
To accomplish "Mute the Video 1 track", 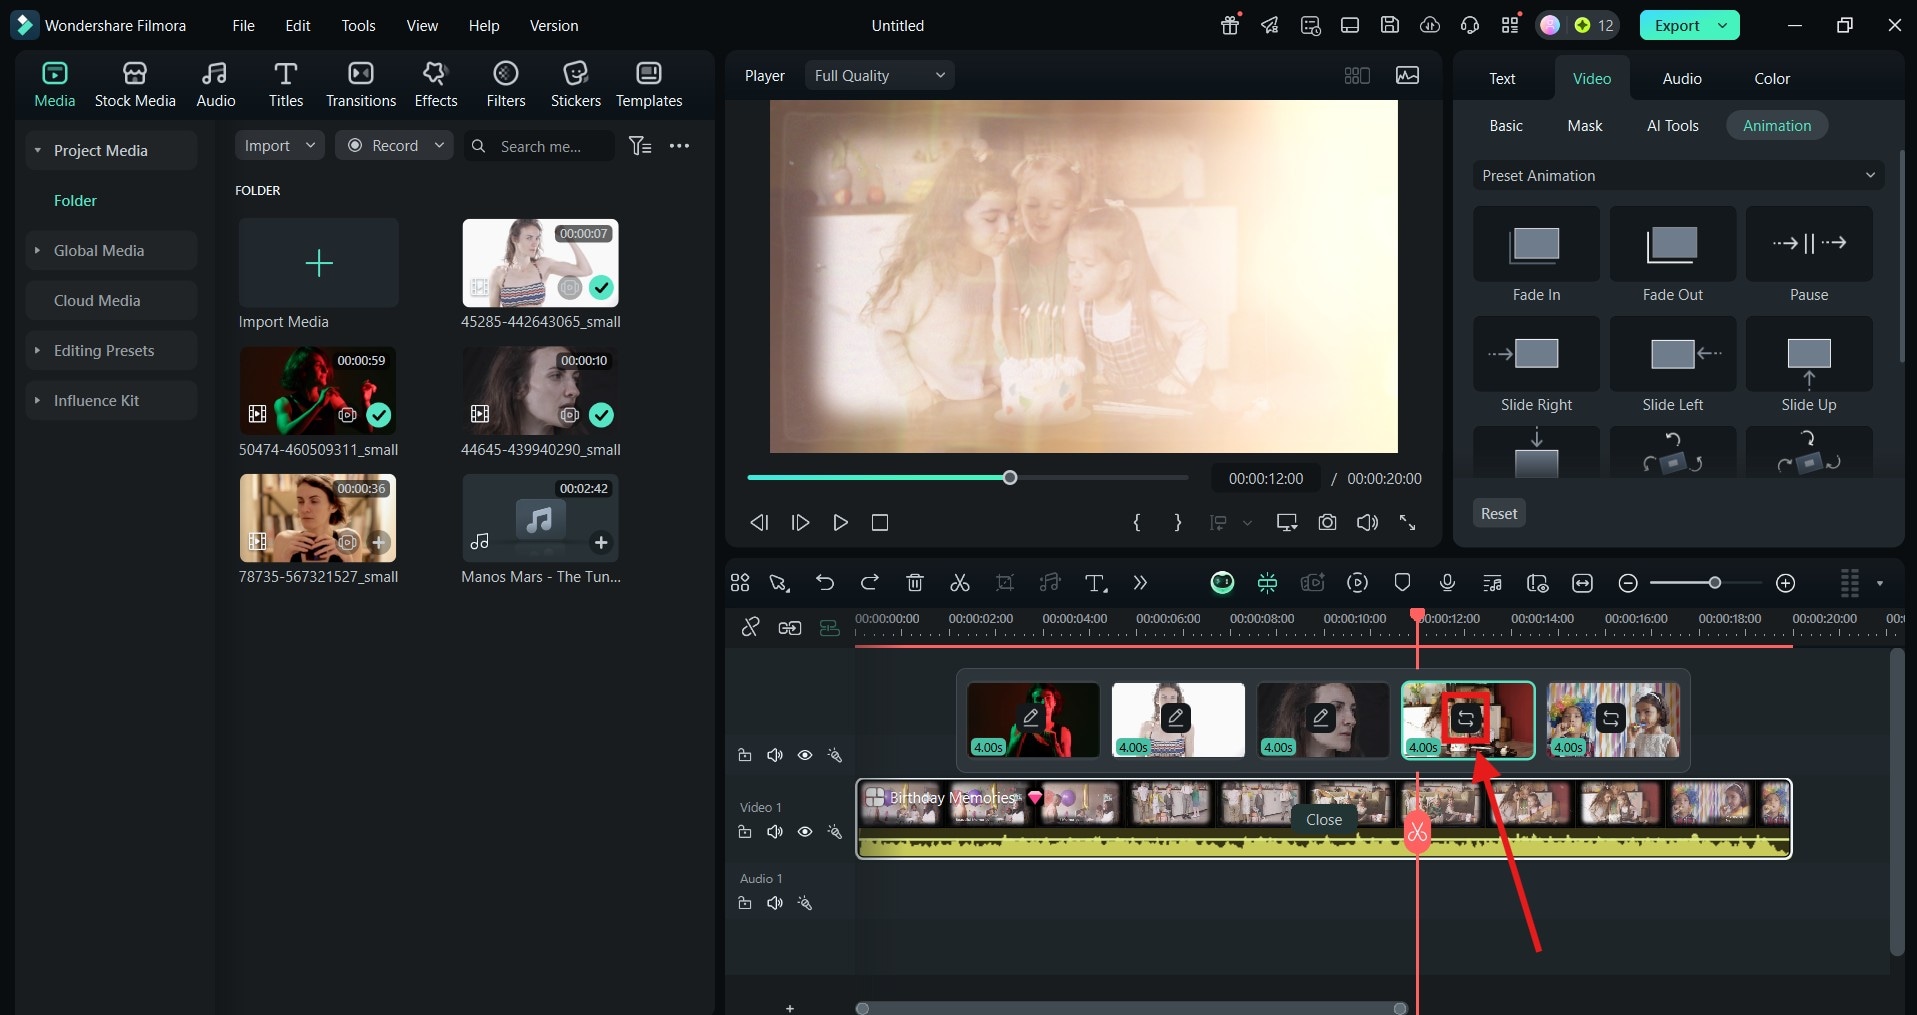I will [774, 832].
